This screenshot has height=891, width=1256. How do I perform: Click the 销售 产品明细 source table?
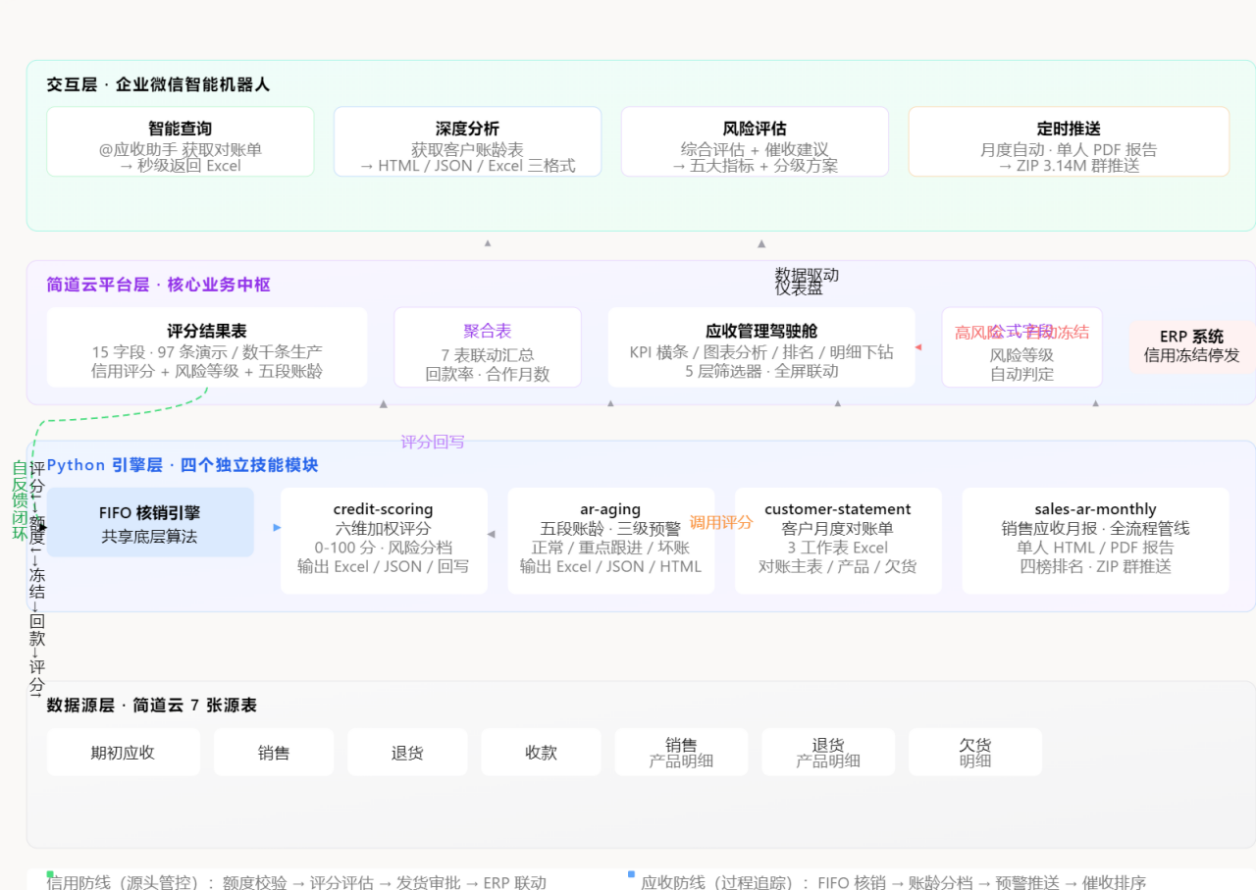681,752
